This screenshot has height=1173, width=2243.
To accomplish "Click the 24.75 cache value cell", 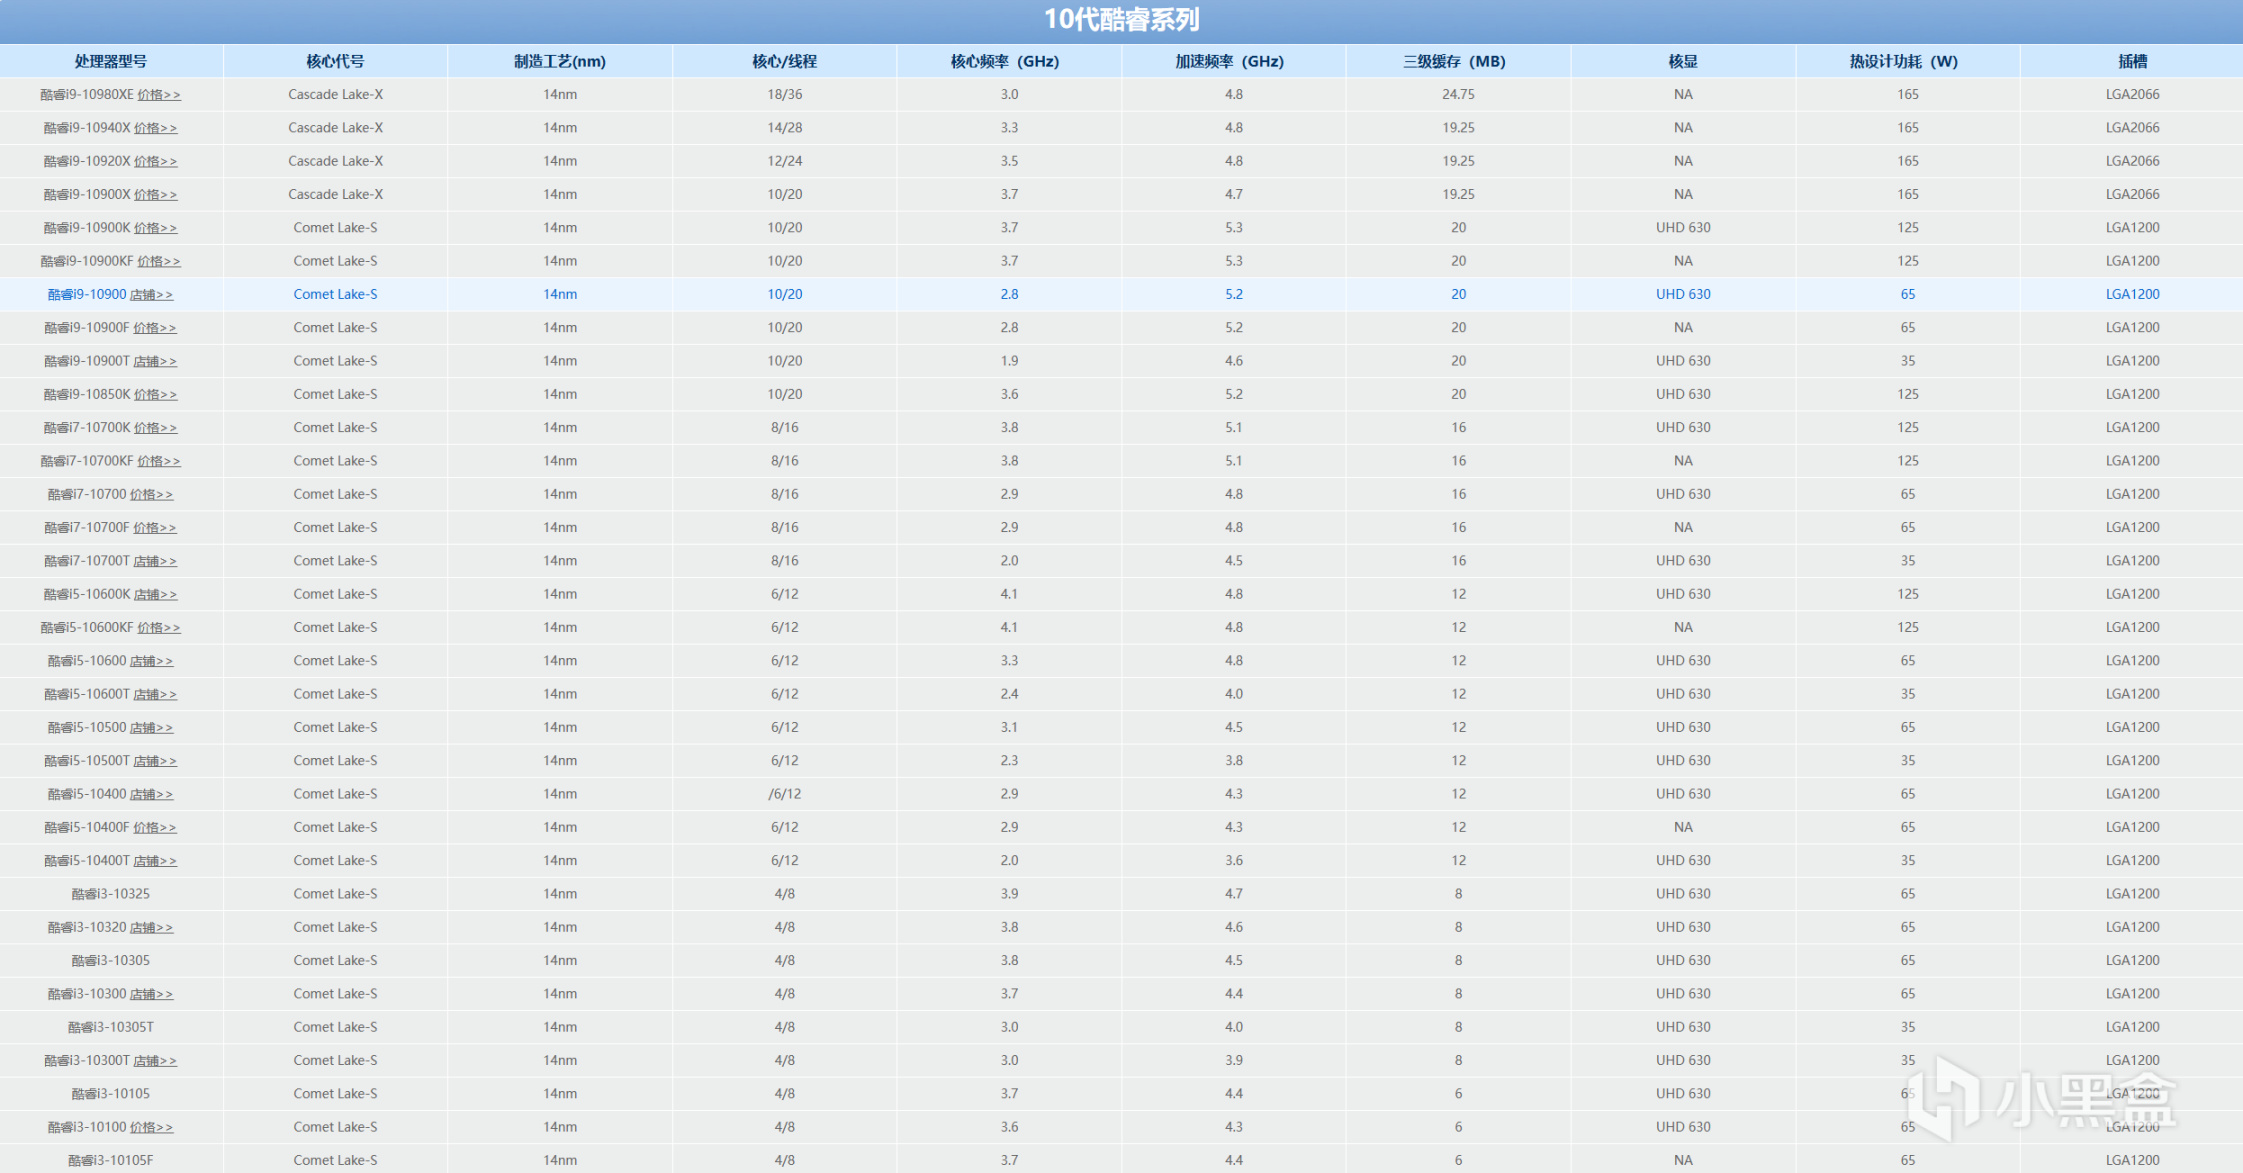I will (x=1458, y=95).
